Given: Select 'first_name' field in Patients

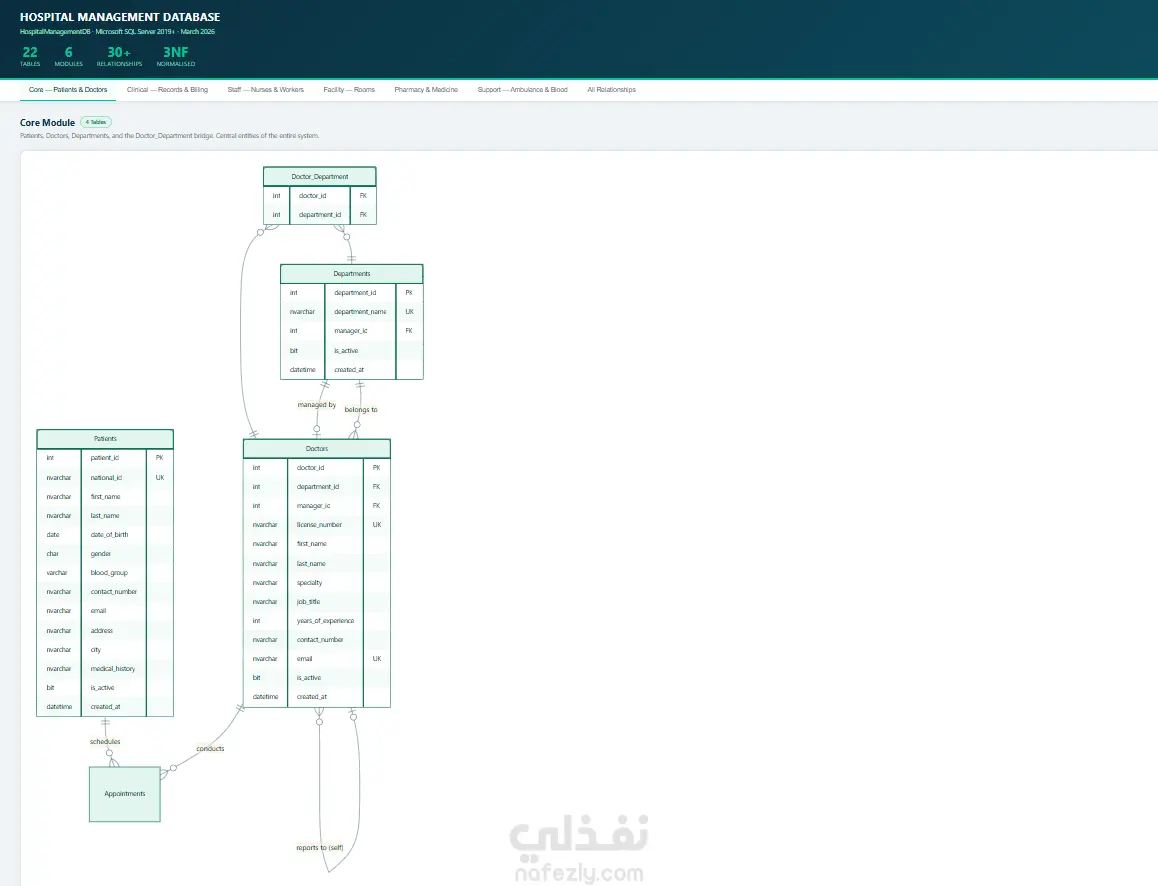Looking at the screenshot, I should click(105, 497).
